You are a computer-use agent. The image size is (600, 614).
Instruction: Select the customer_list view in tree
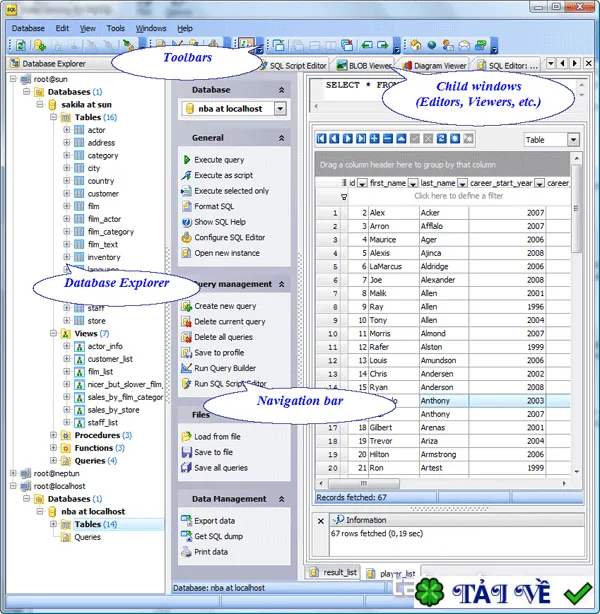110,359
